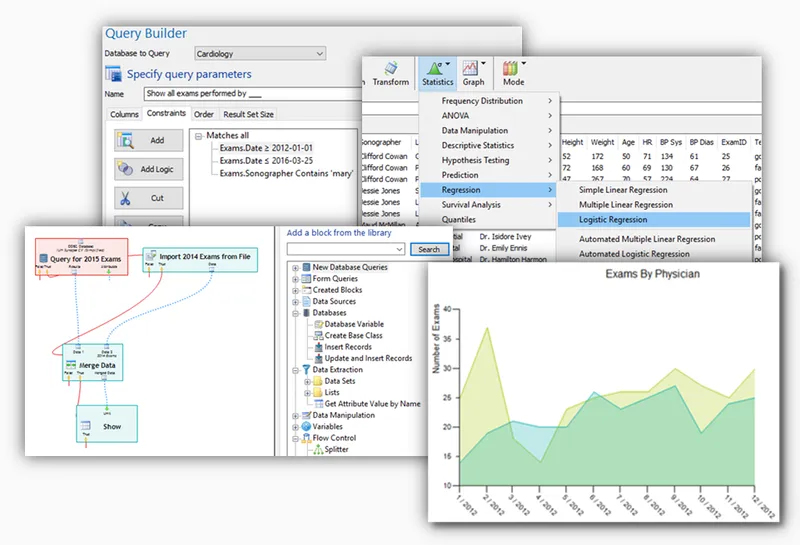Image resolution: width=800 pixels, height=545 pixels.
Task: Click the Data Sources icon
Action: click(x=306, y=301)
